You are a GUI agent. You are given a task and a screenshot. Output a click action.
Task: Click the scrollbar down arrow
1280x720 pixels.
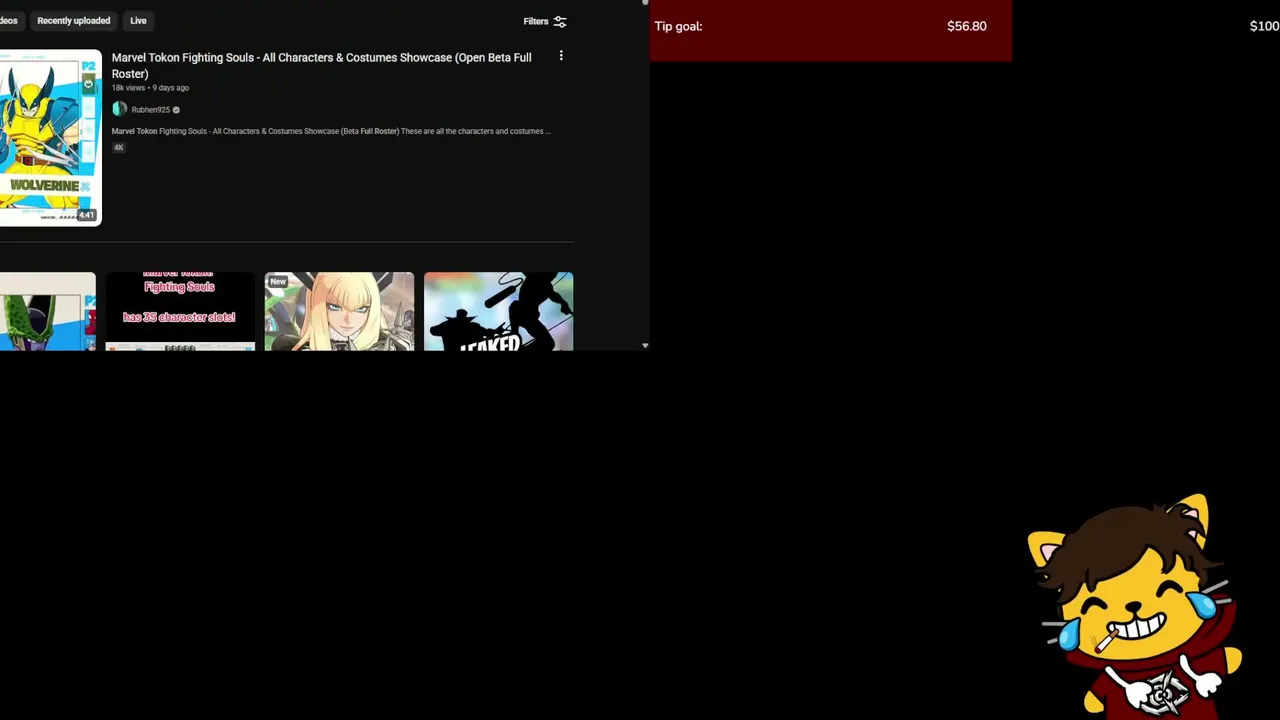tap(645, 345)
